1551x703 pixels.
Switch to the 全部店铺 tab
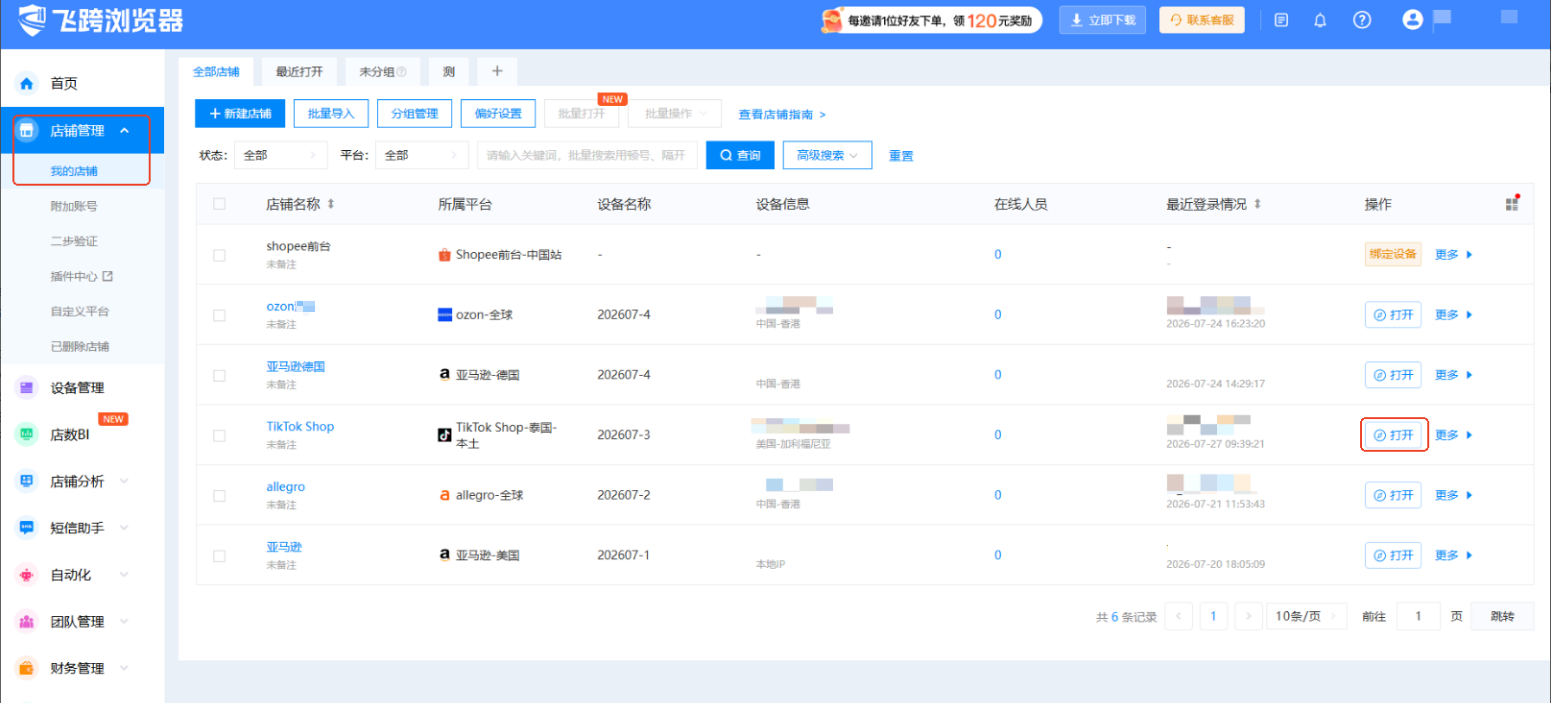point(216,72)
